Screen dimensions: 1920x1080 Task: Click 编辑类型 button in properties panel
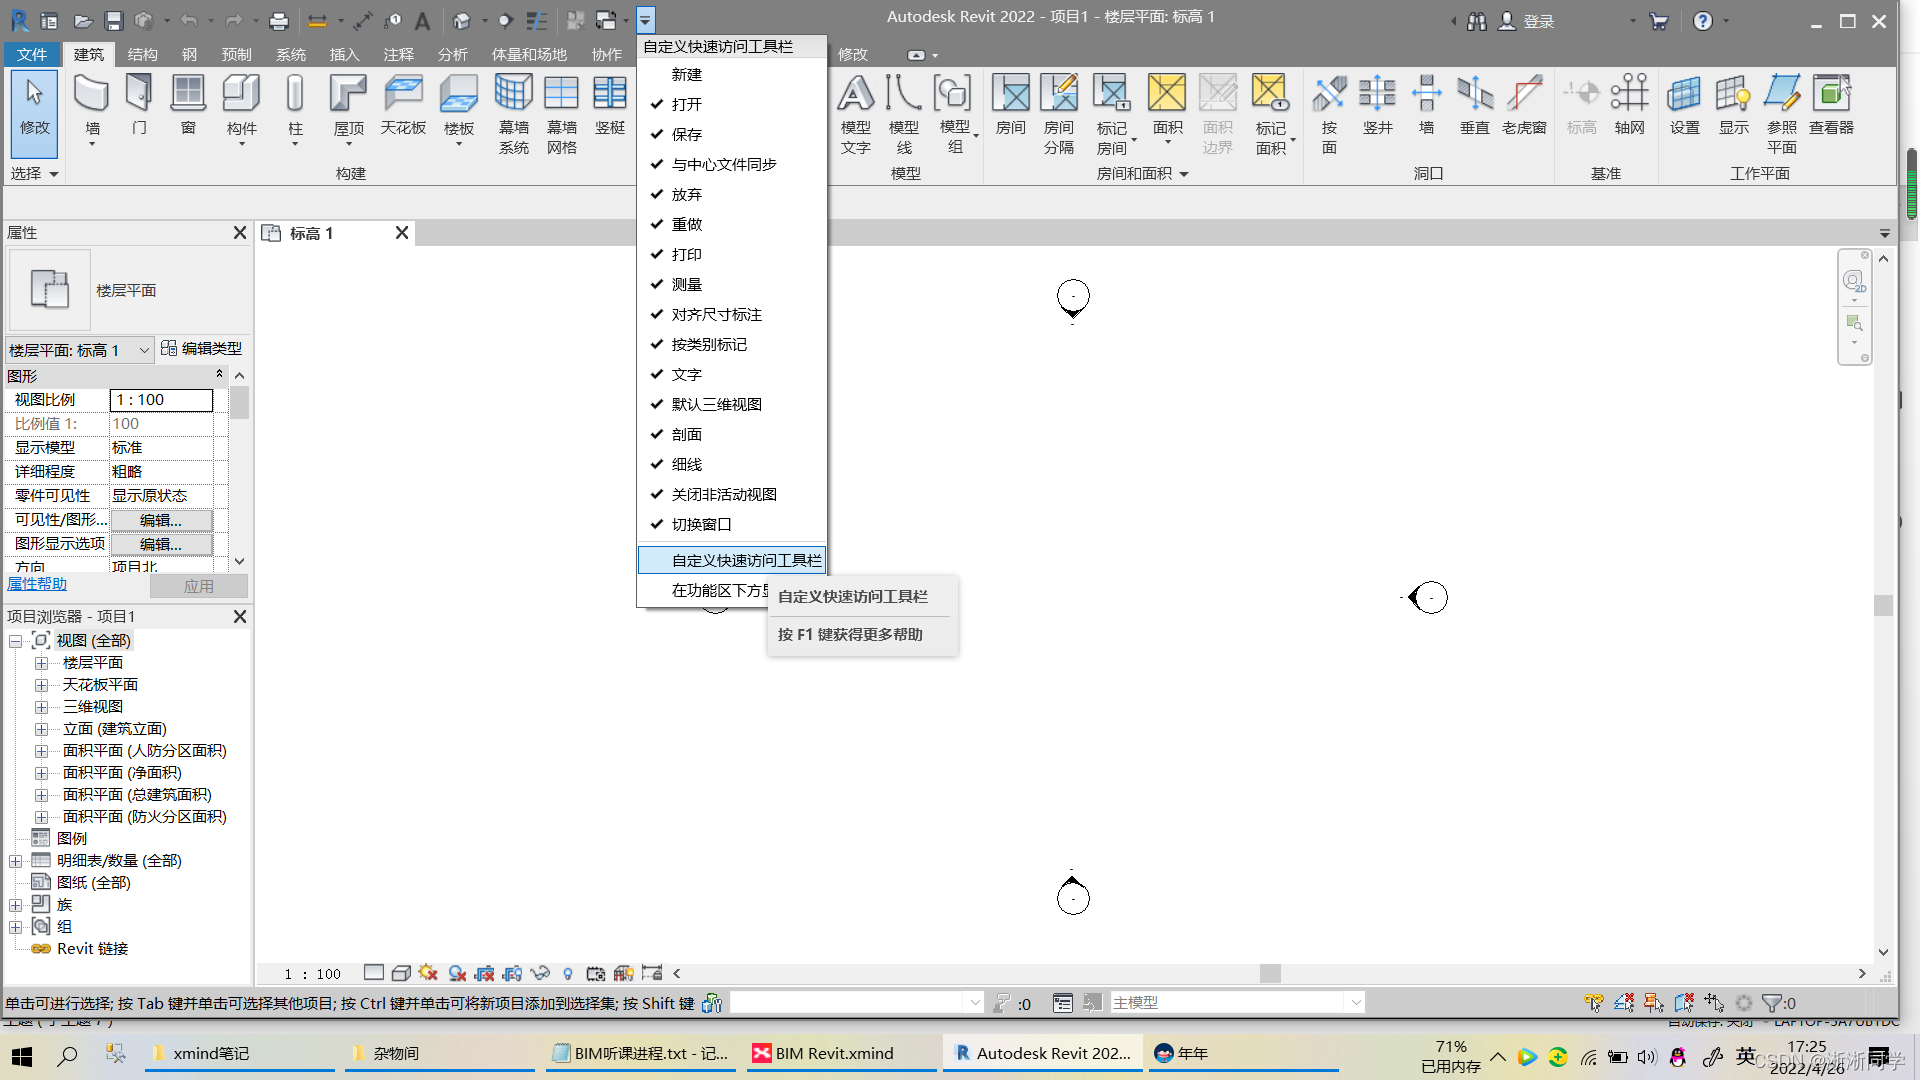click(x=200, y=348)
